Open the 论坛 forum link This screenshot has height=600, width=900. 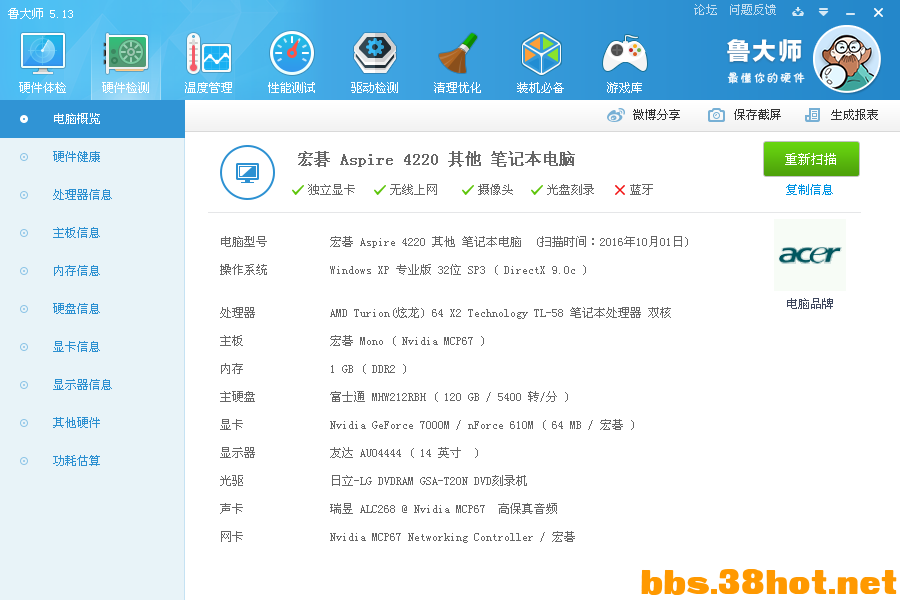705,10
